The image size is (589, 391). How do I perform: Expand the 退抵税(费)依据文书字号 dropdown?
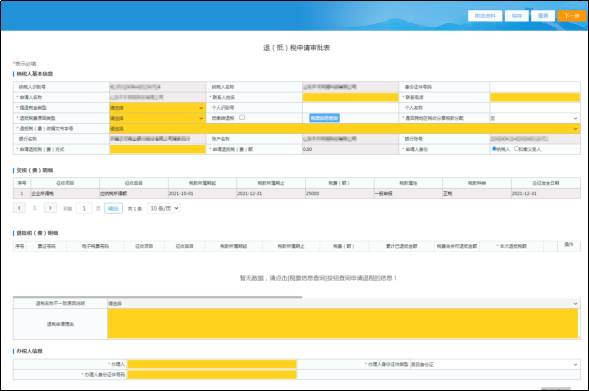[x=344, y=128]
